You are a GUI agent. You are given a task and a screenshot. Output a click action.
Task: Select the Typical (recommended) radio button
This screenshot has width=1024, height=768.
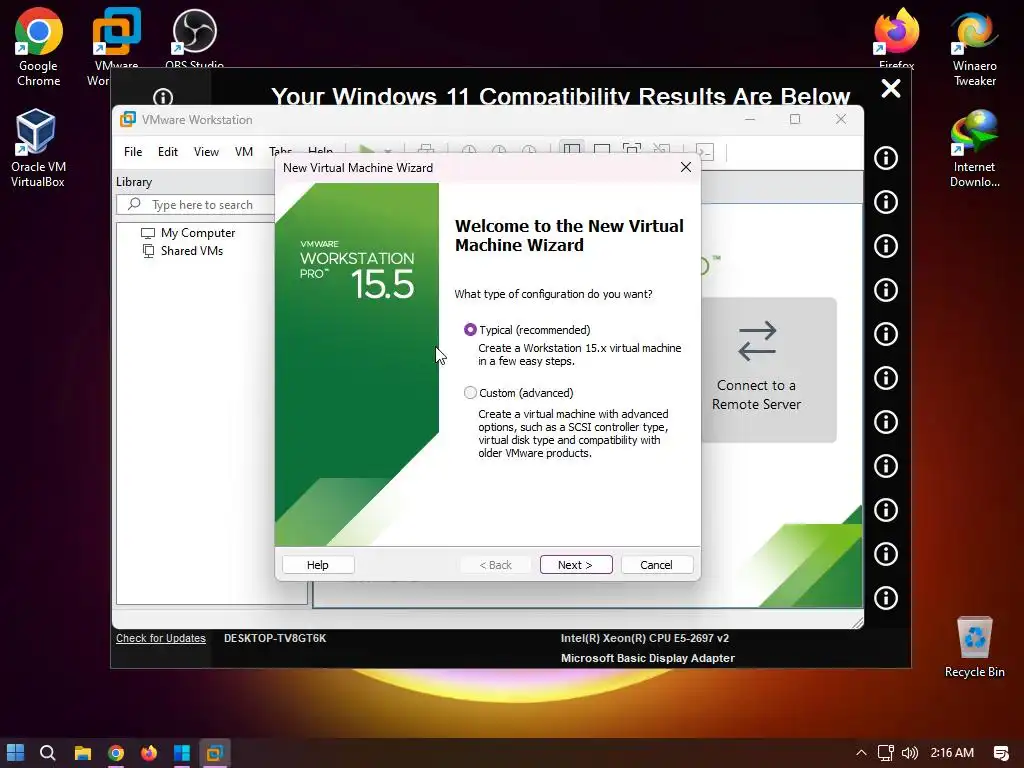[470, 330]
